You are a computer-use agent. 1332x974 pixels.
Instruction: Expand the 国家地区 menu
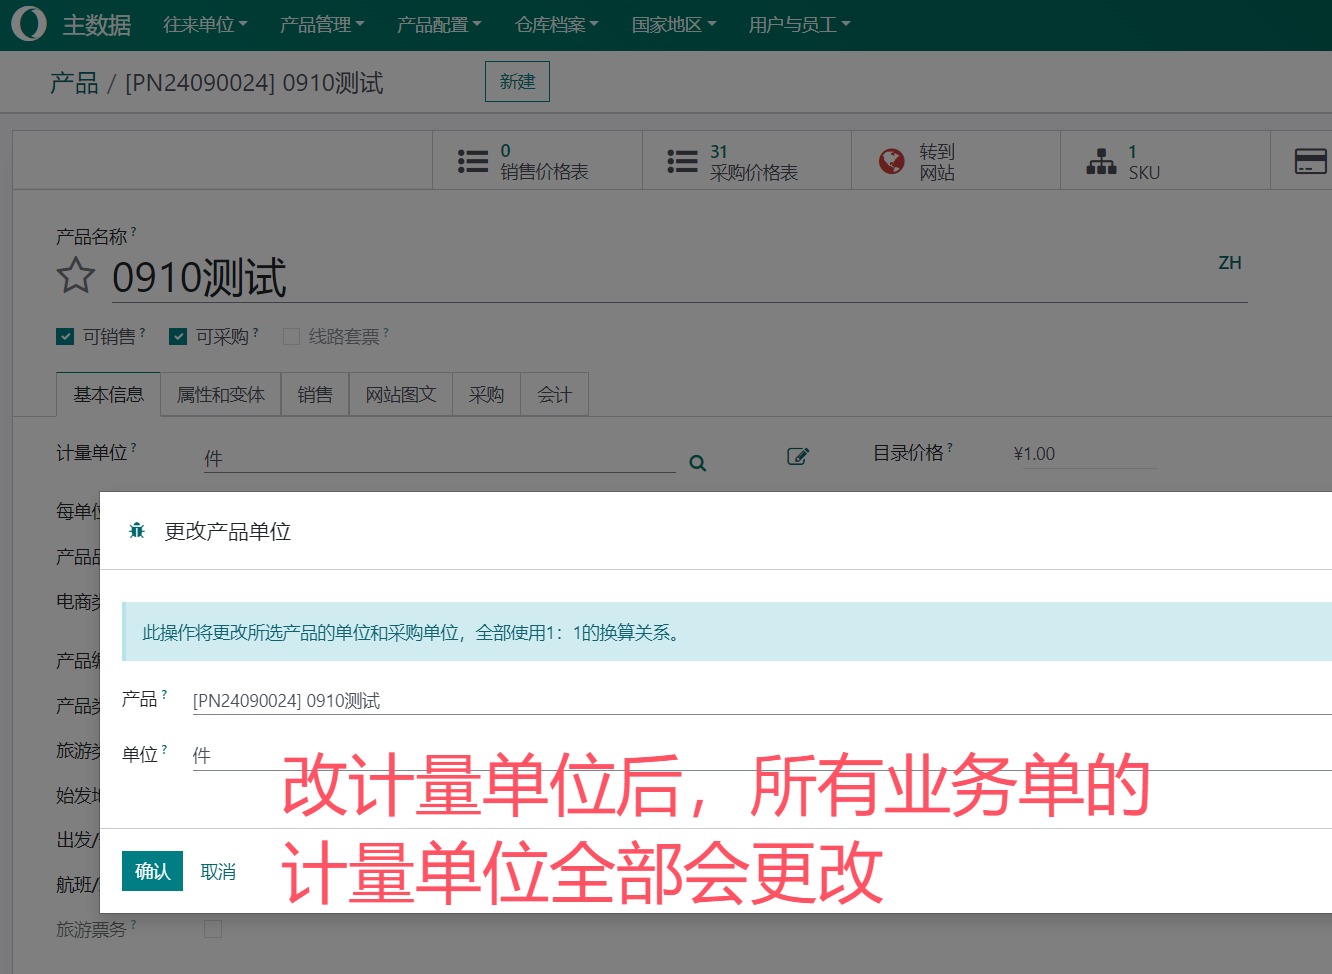point(674,25)
